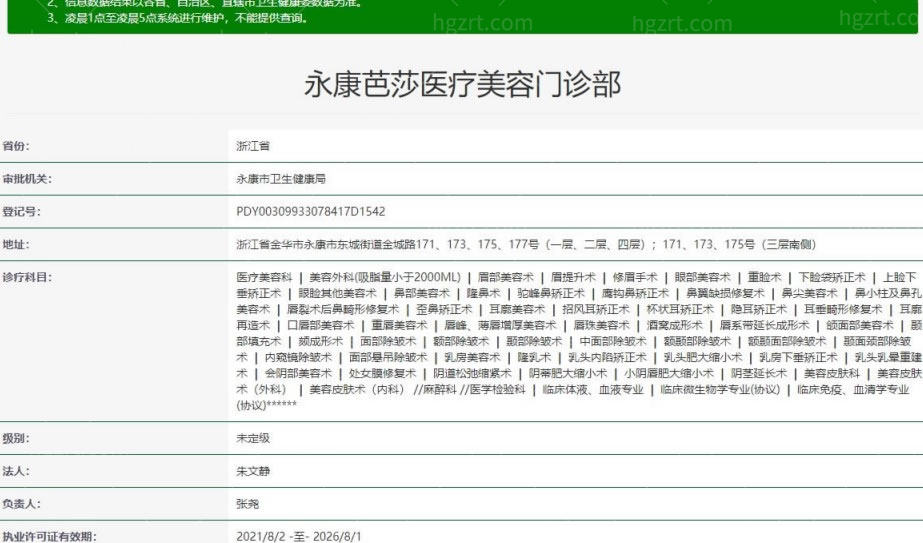Select the 执业许可证有效期 label
This screenshot has height=543, width=923.
coord(49,537)
